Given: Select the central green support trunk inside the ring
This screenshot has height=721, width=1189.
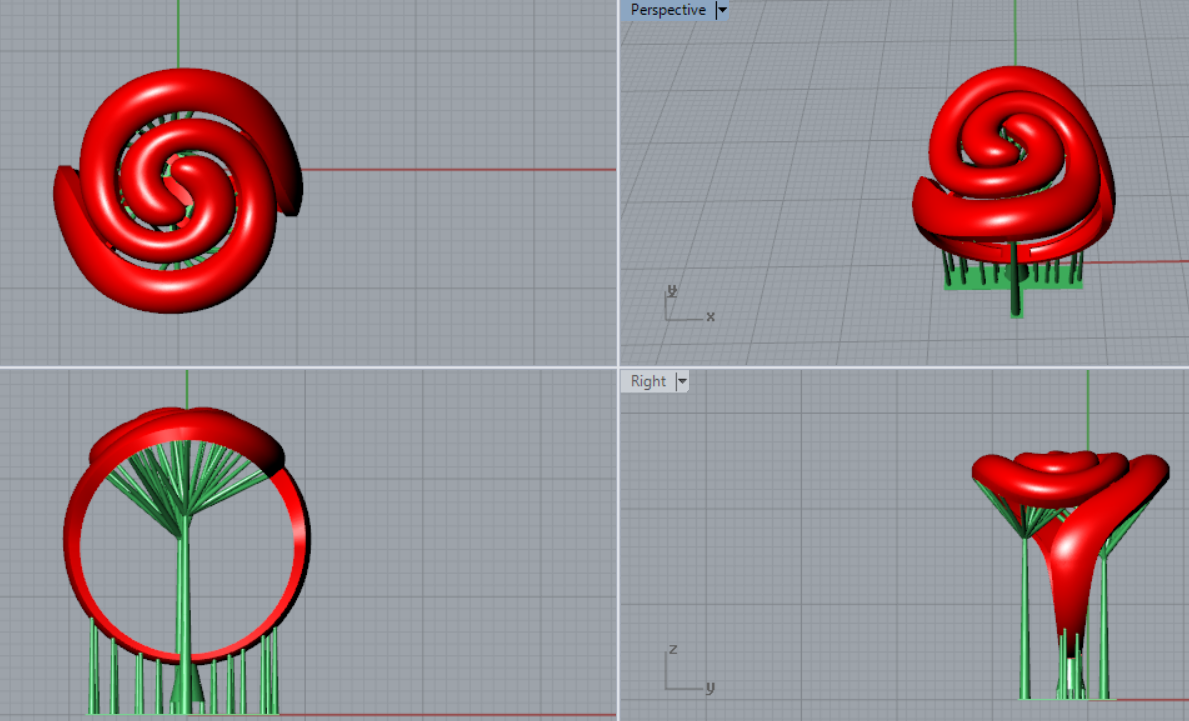Looking at the screenshot, I should click(183, 600).
